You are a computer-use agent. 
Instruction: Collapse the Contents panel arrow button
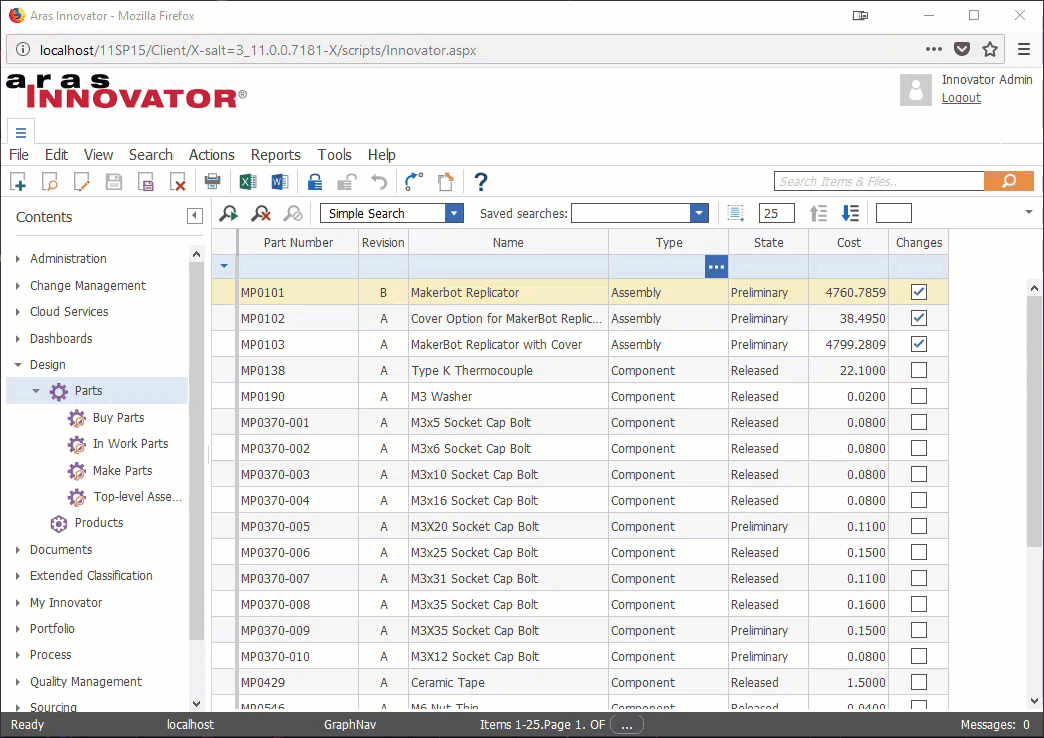tap(194, 216)
